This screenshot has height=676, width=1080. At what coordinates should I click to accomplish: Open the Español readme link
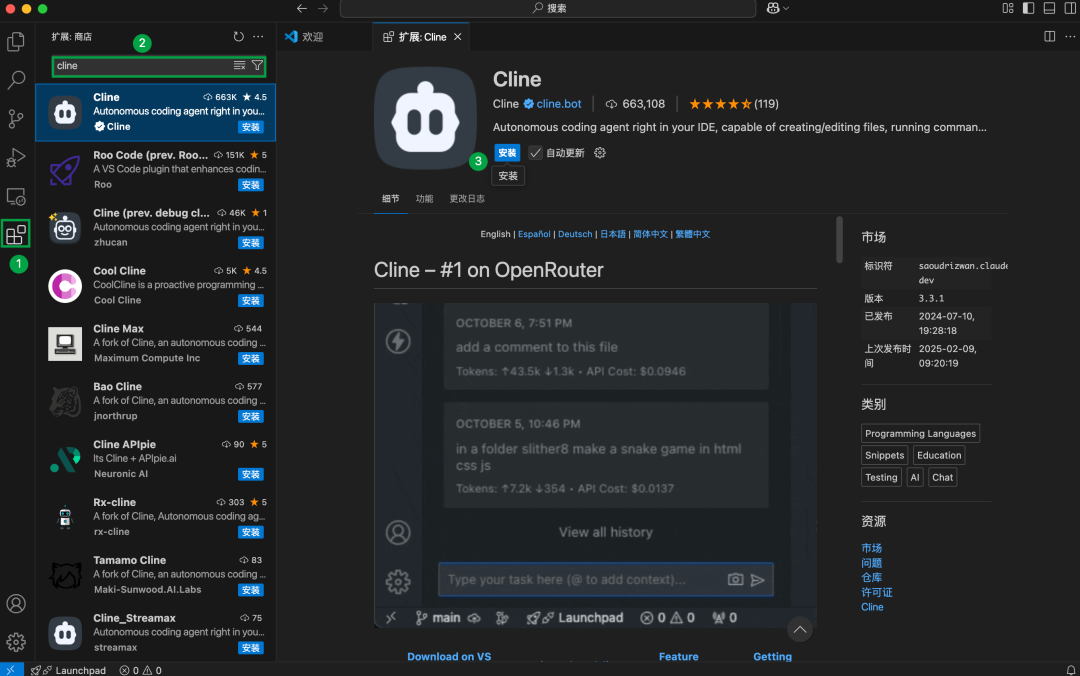click(534, 234)
